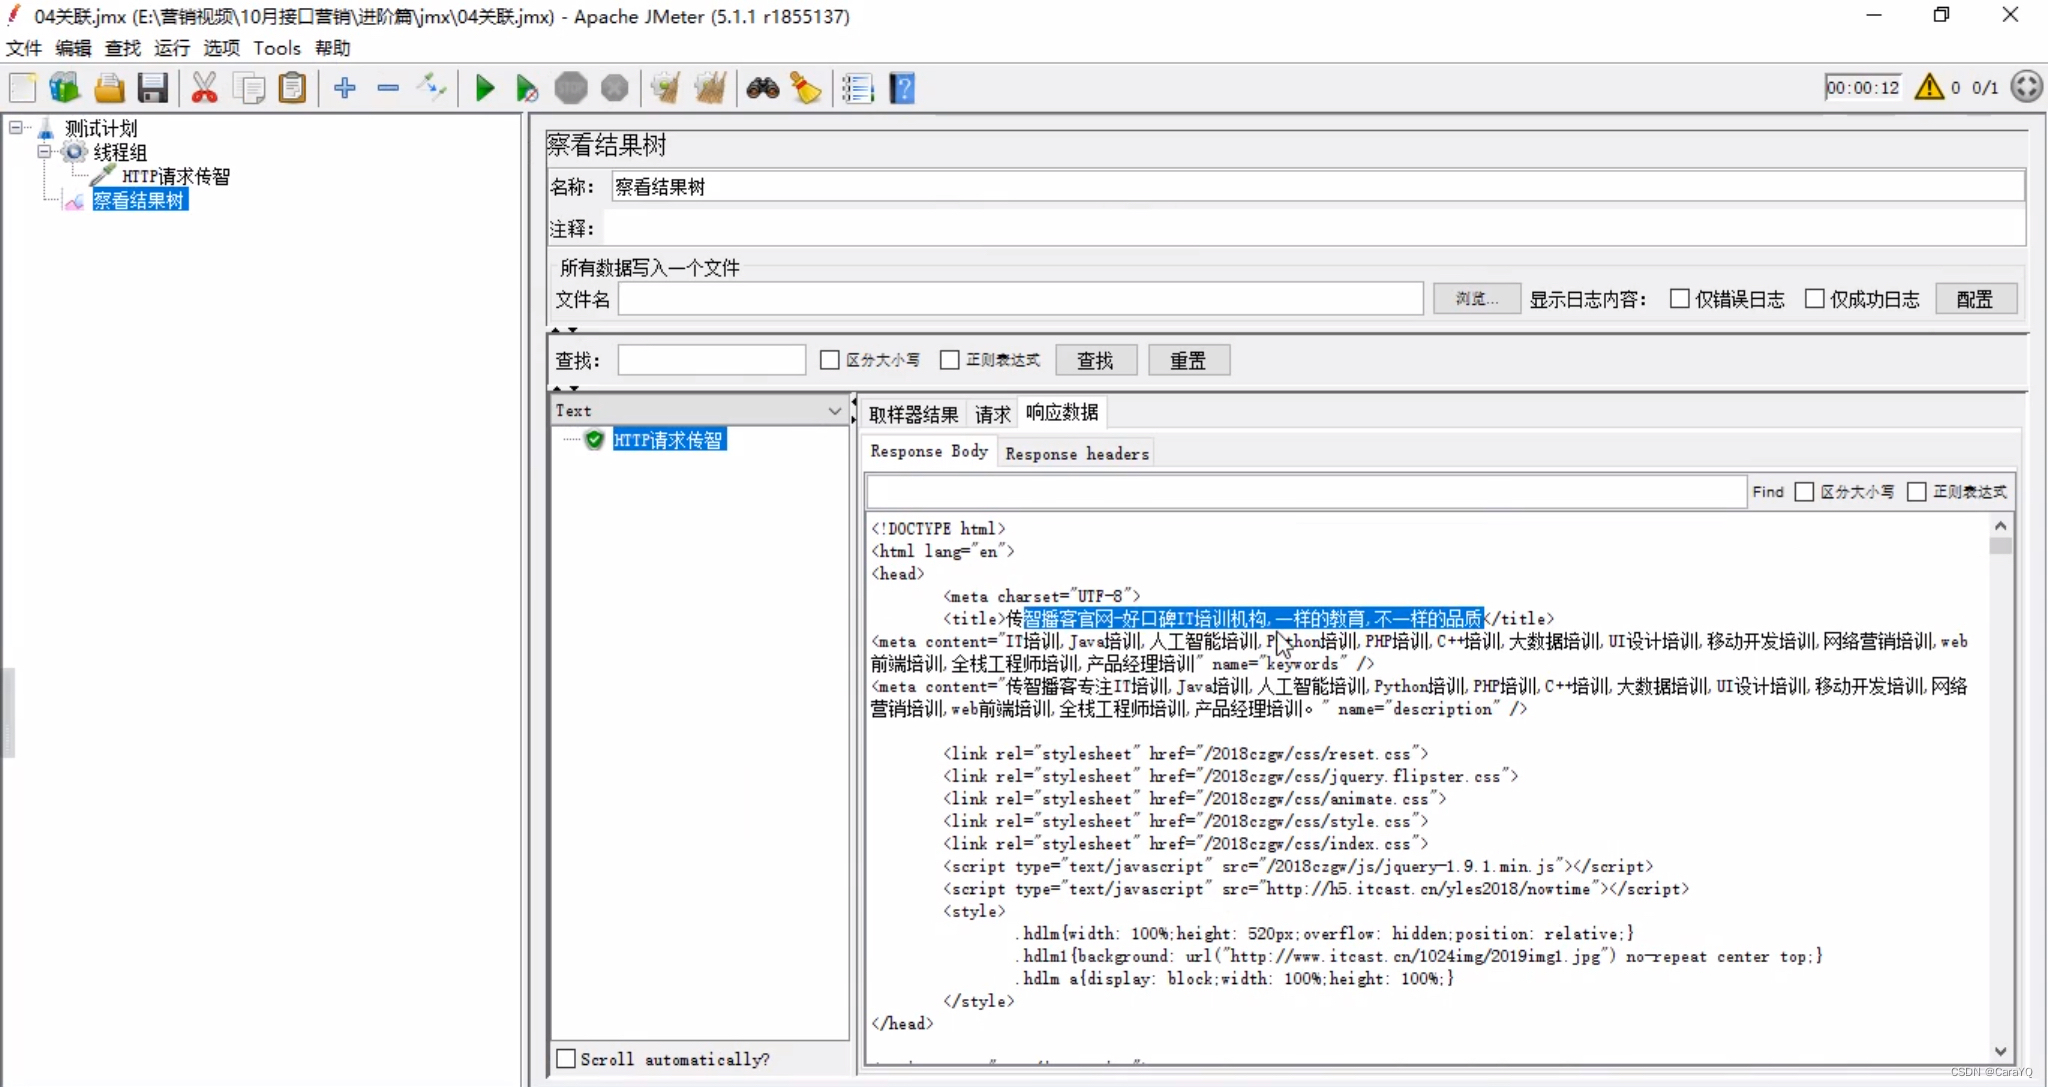Click the 名称 name input field
2048x1087 pixels.
pos(1318,187)
